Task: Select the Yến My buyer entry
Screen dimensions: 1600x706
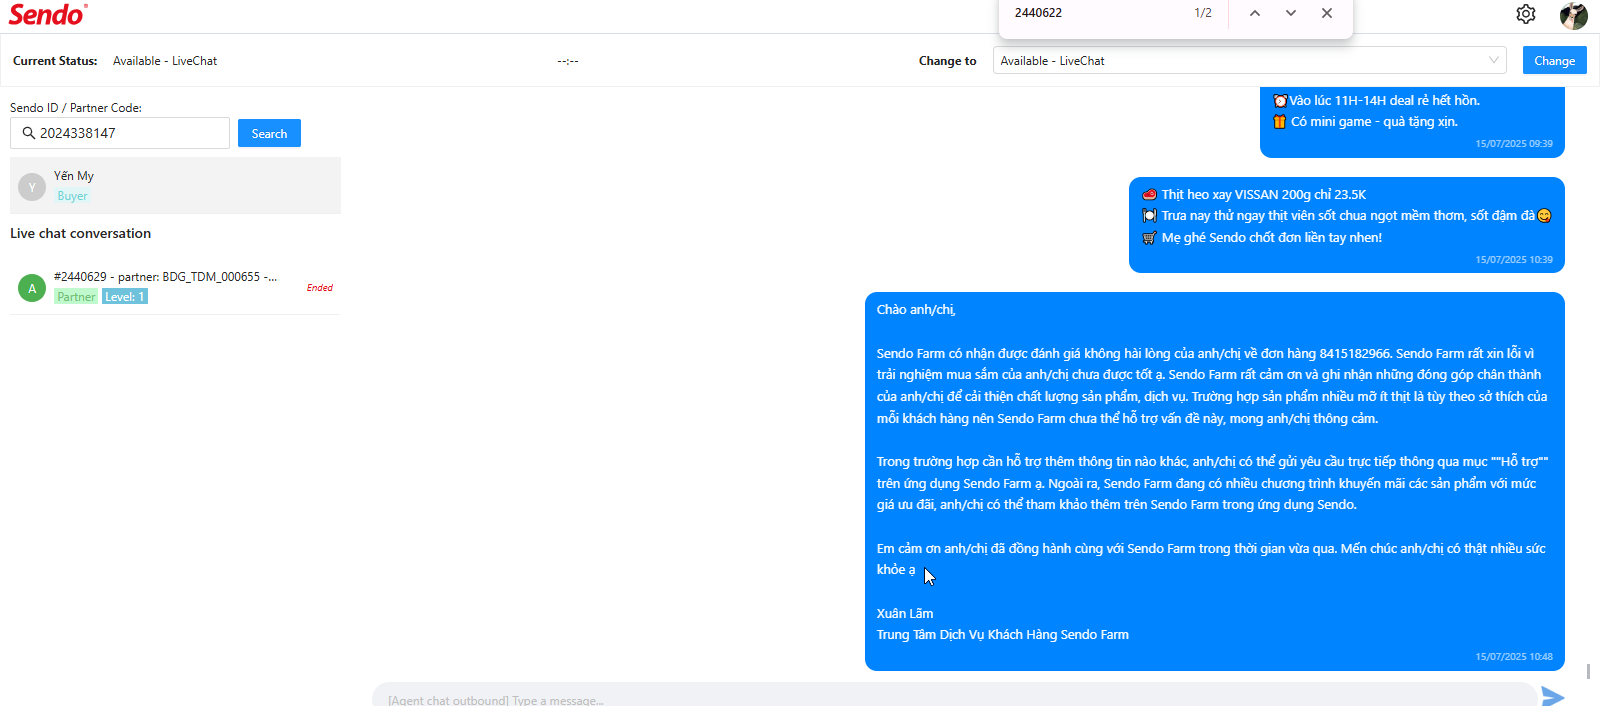Action: coord(175,185)
